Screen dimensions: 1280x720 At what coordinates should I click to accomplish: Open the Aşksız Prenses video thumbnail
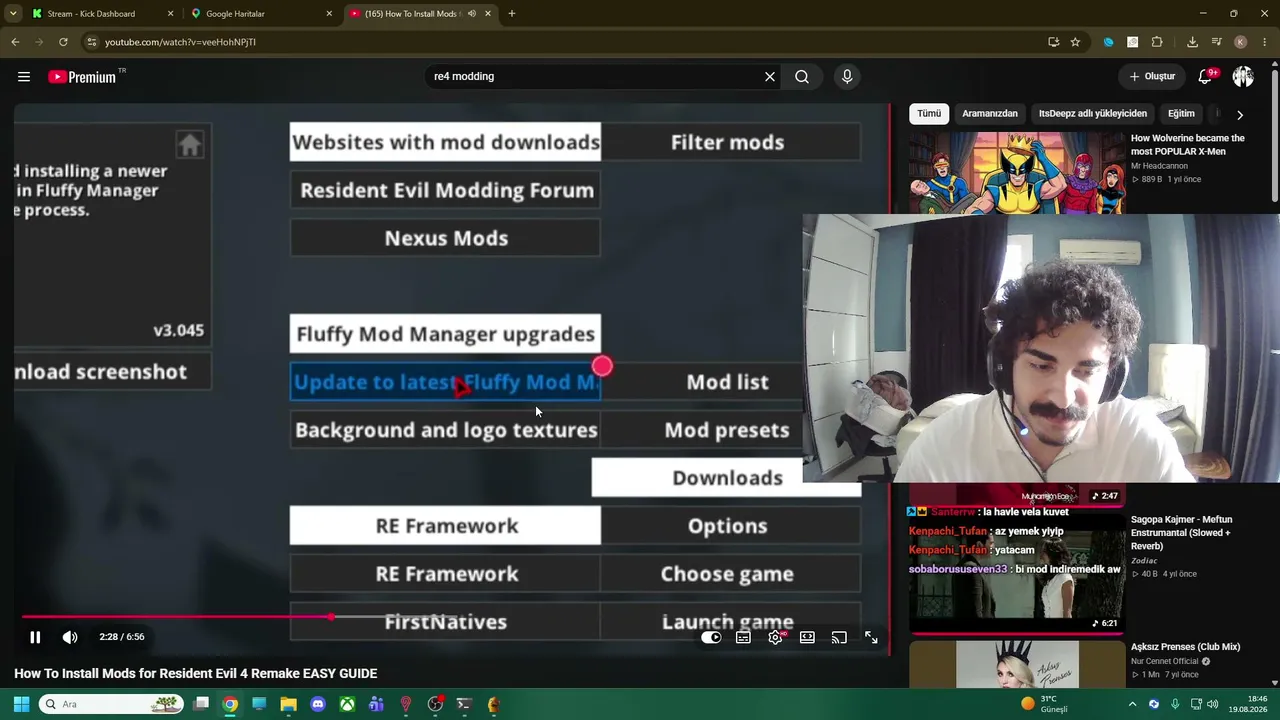pyautogui.click(x=1016, y=664)
